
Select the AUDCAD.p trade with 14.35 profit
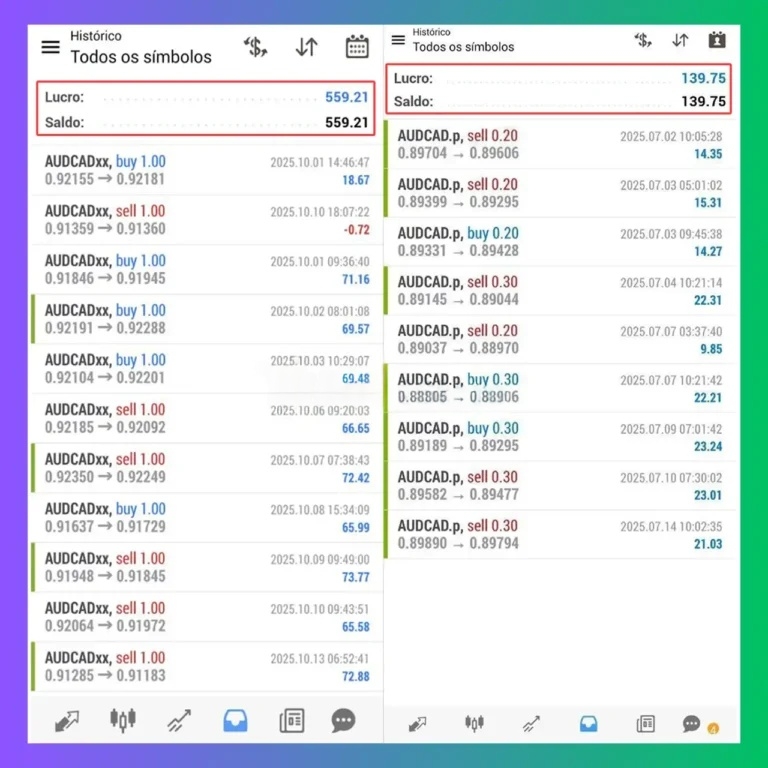pyautogui.click(x=560, y=145)
